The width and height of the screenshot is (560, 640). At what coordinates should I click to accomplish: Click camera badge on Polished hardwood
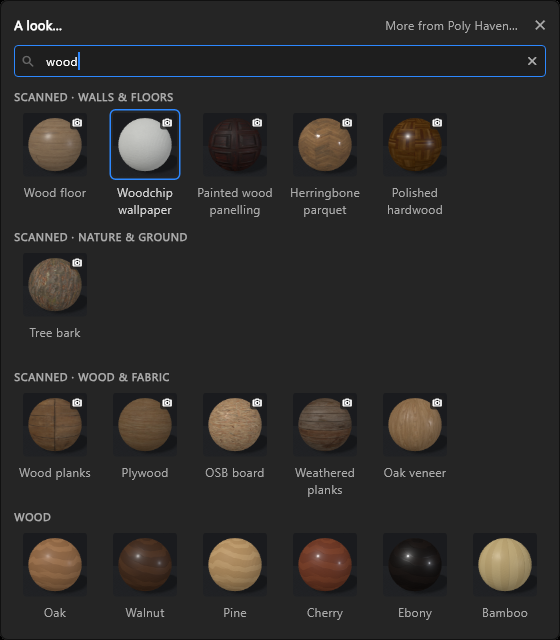pyautogui.click(x=437, y=122)
